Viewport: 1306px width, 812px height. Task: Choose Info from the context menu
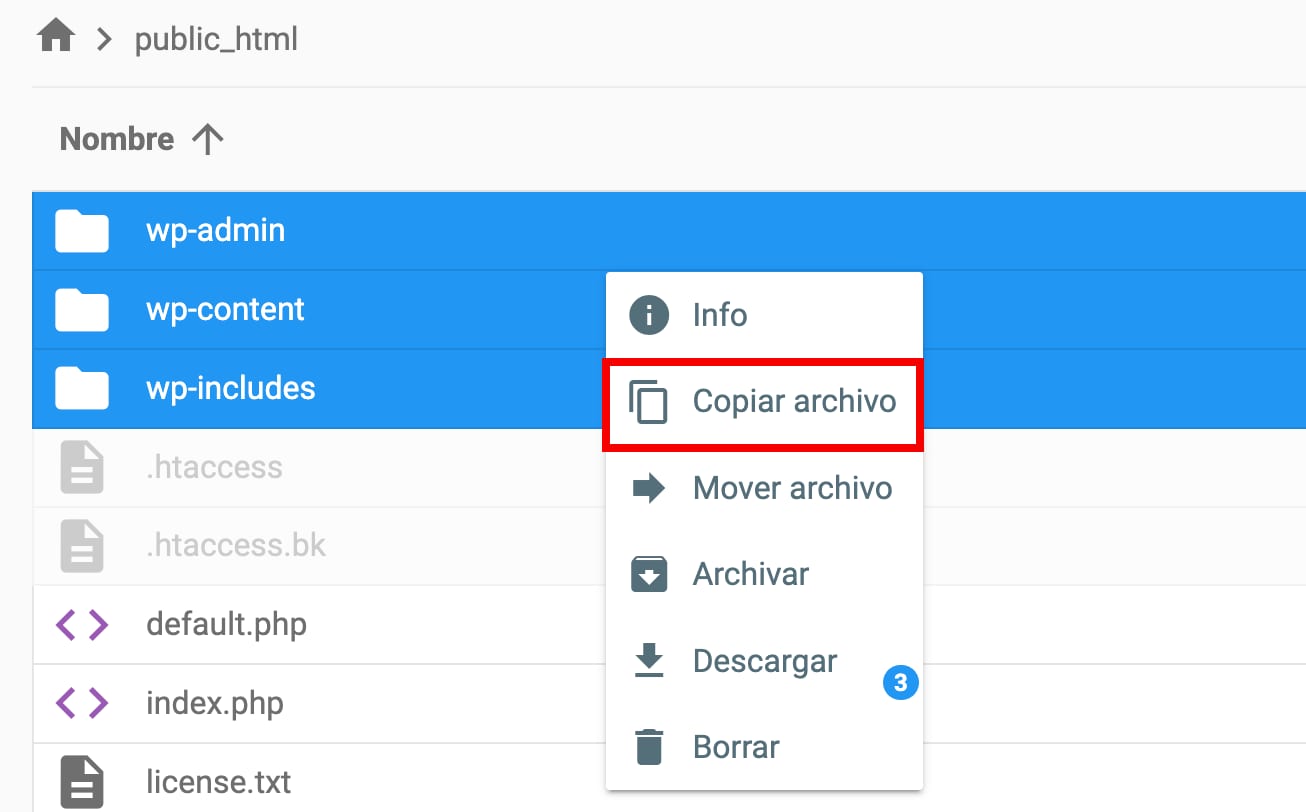[719, 315]
